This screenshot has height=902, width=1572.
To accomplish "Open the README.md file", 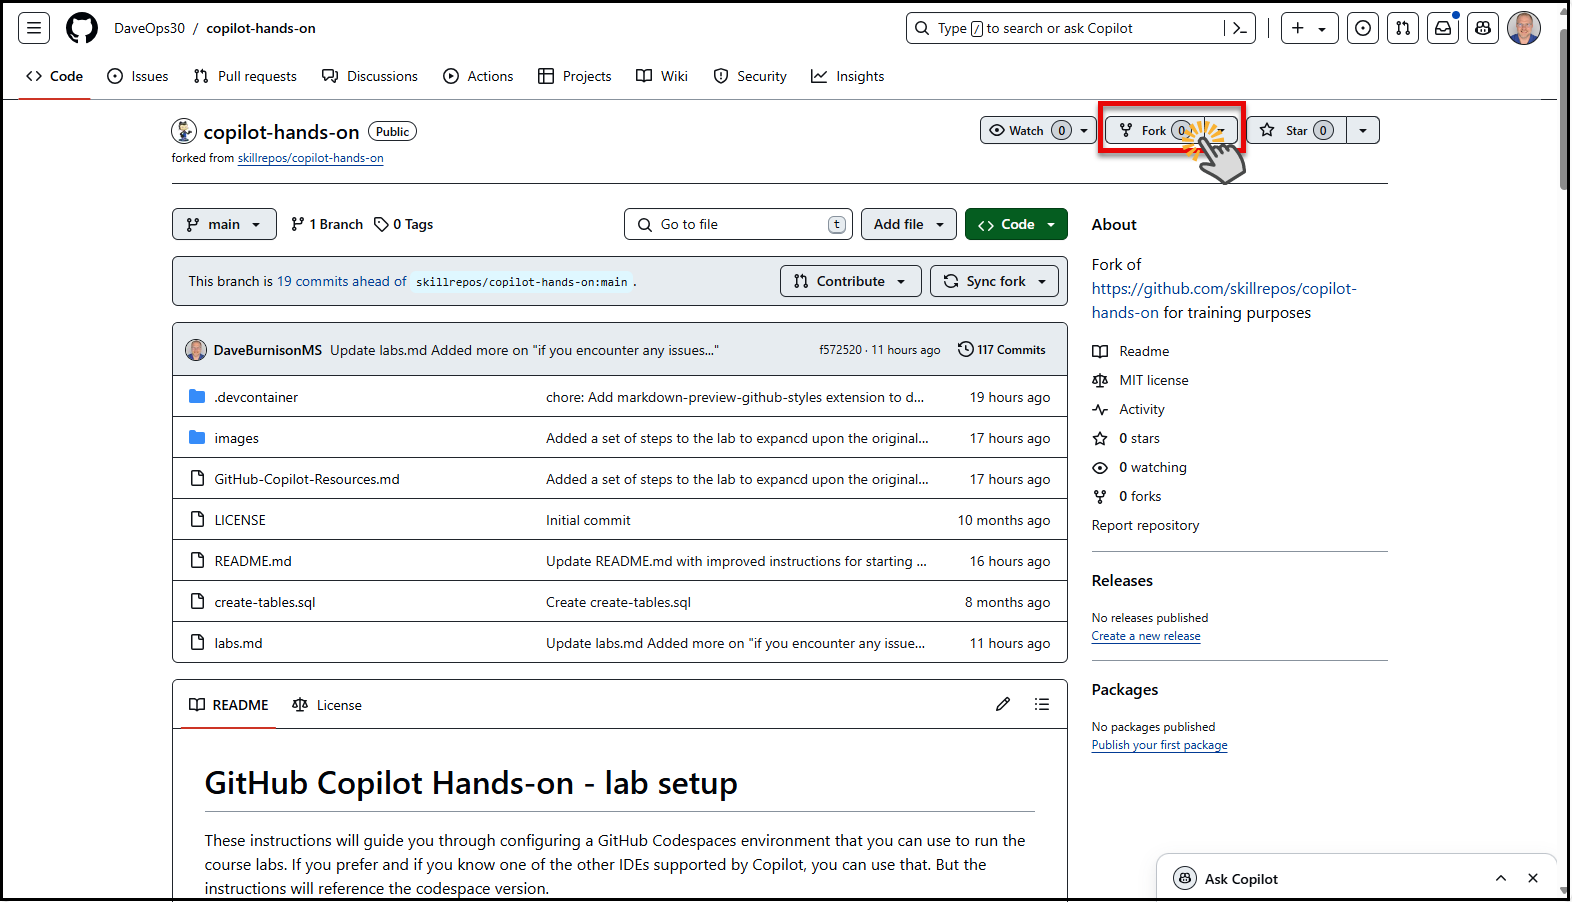I will pos(253,561).
